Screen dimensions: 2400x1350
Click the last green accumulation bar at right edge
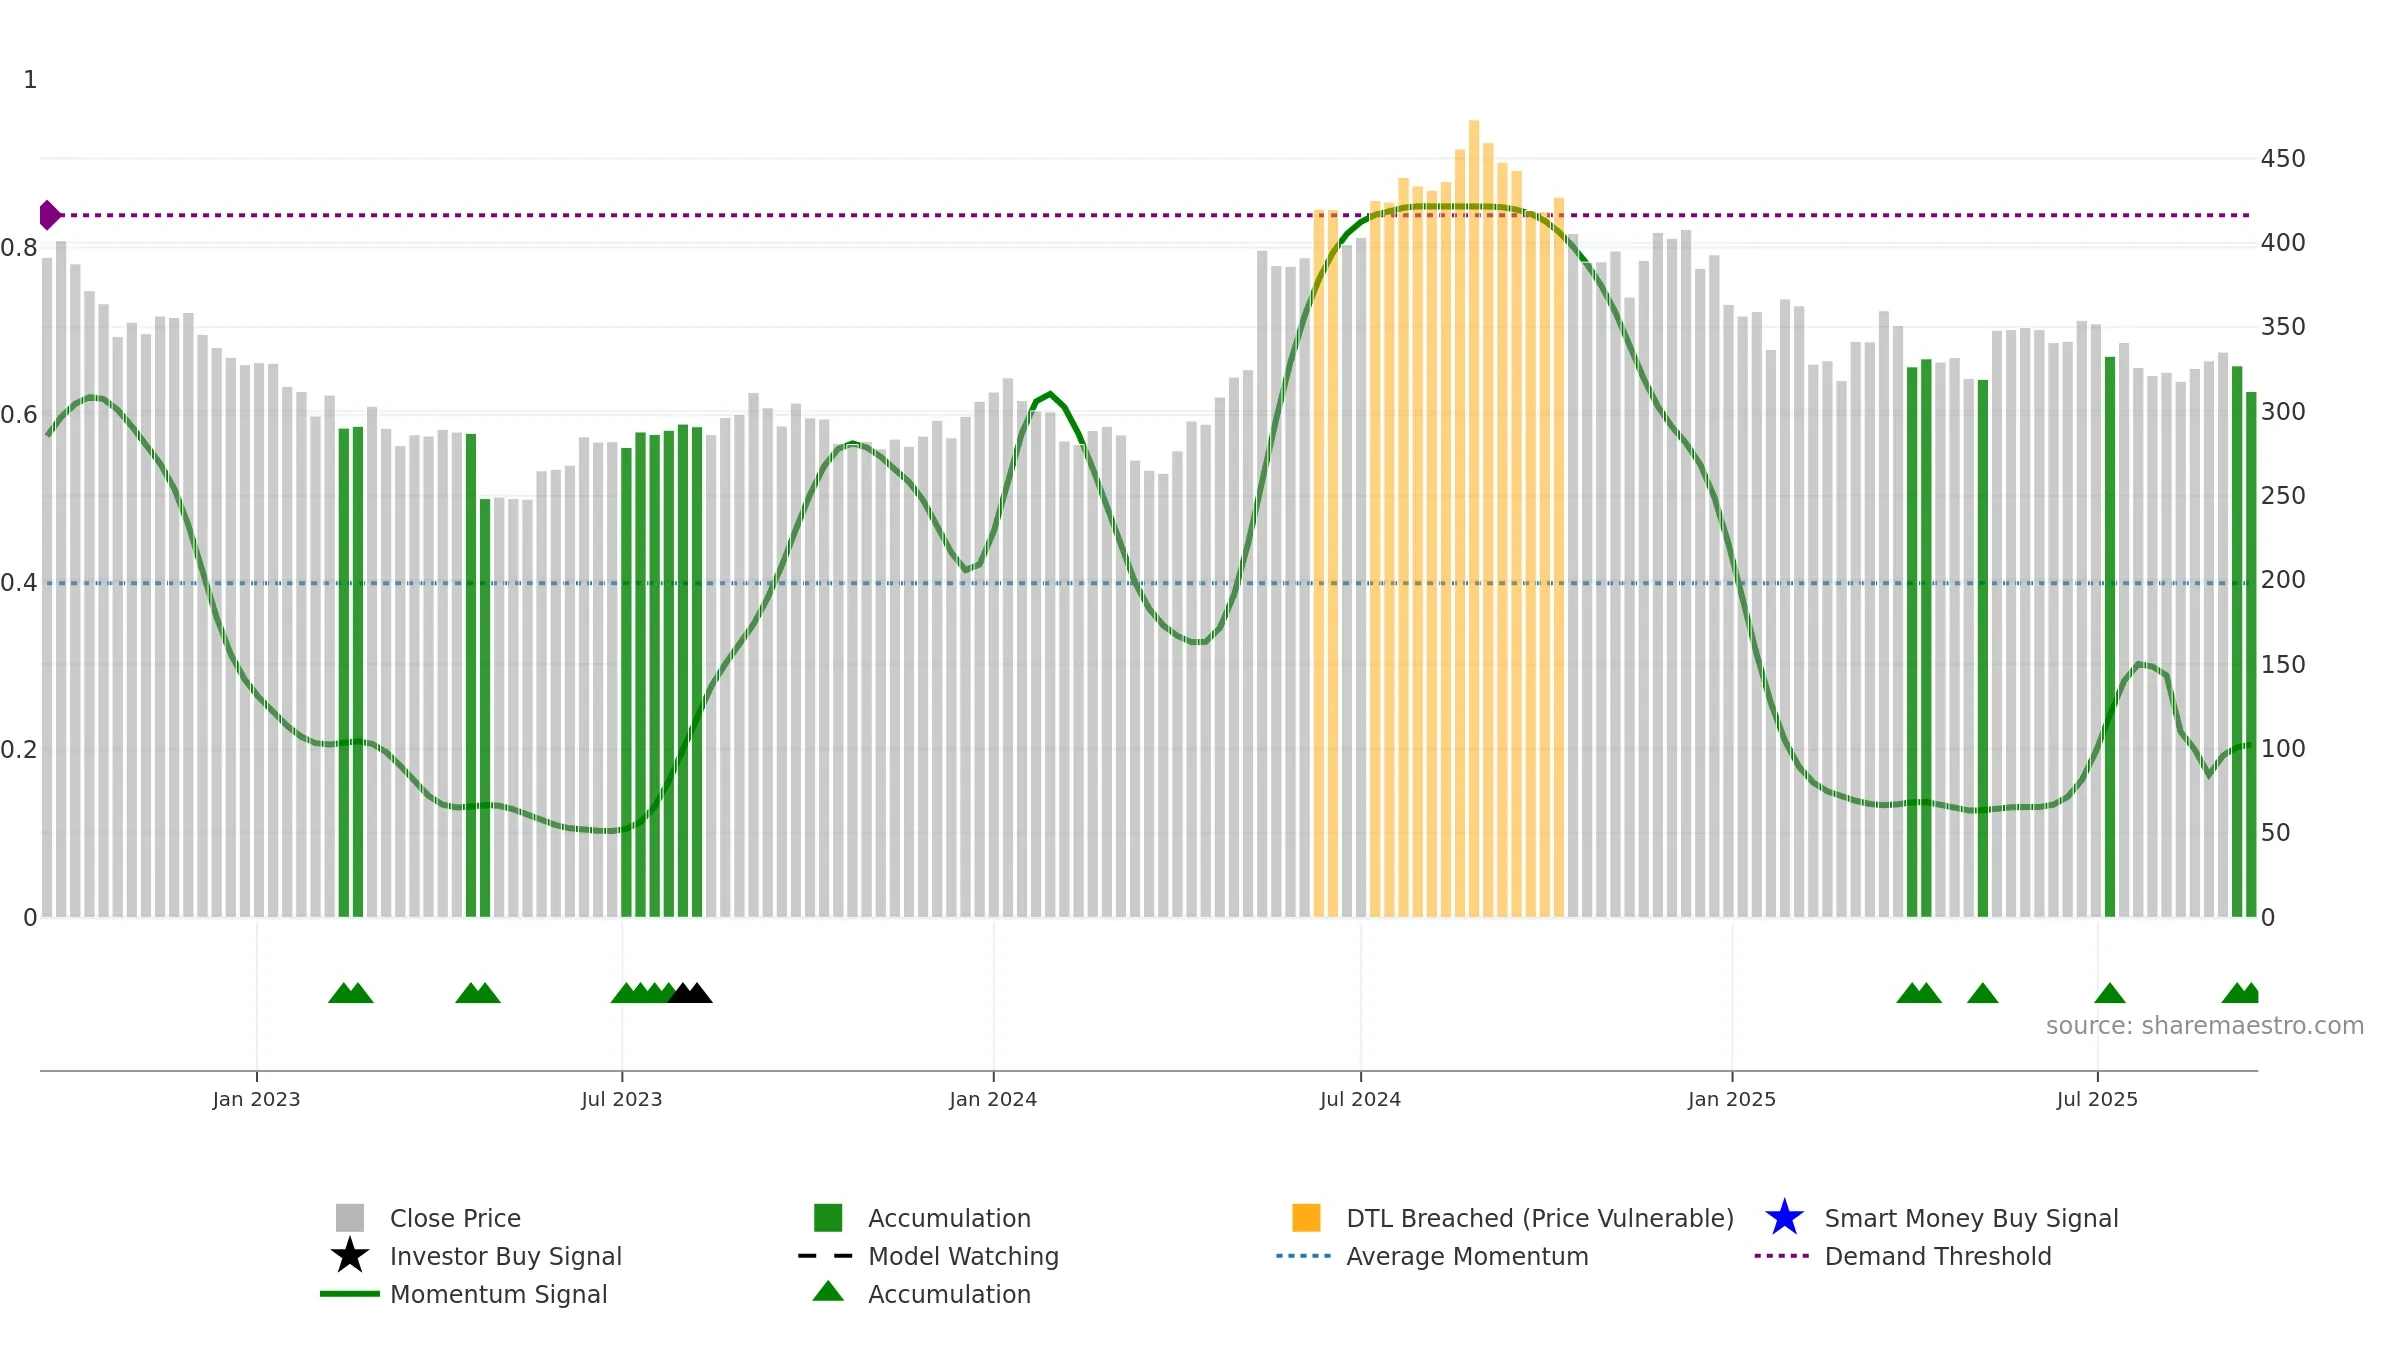click(x=2251, y=654)
